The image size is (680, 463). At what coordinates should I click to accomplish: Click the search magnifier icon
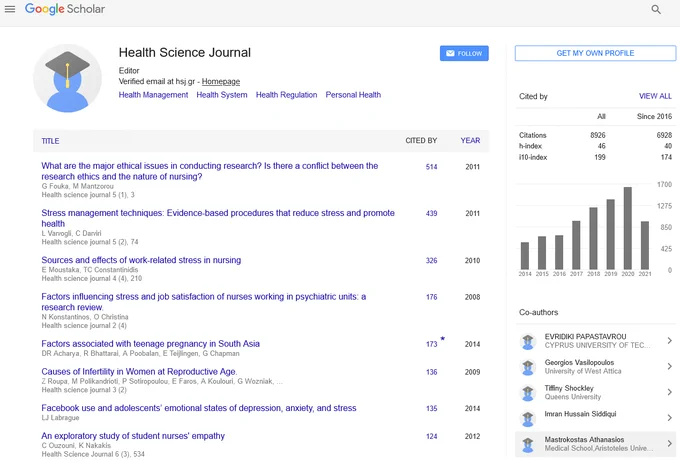(656, 10)
